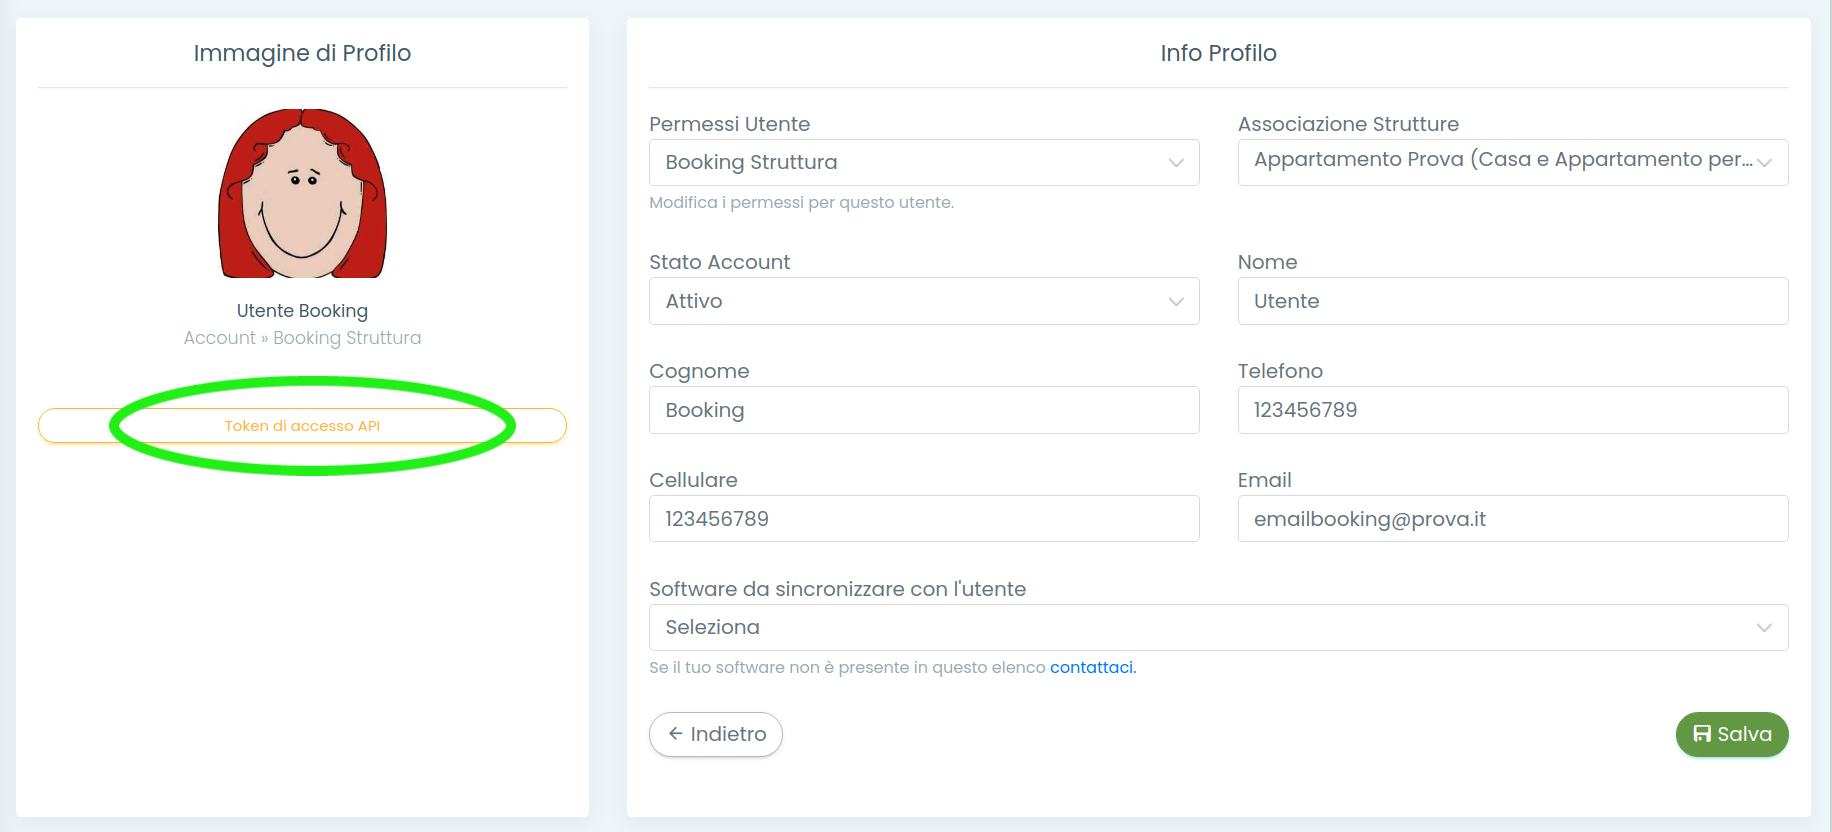This screenshot has height=832, width=1832.
Task: Click the red-haired profile avatar image
Action: [302, 194]
